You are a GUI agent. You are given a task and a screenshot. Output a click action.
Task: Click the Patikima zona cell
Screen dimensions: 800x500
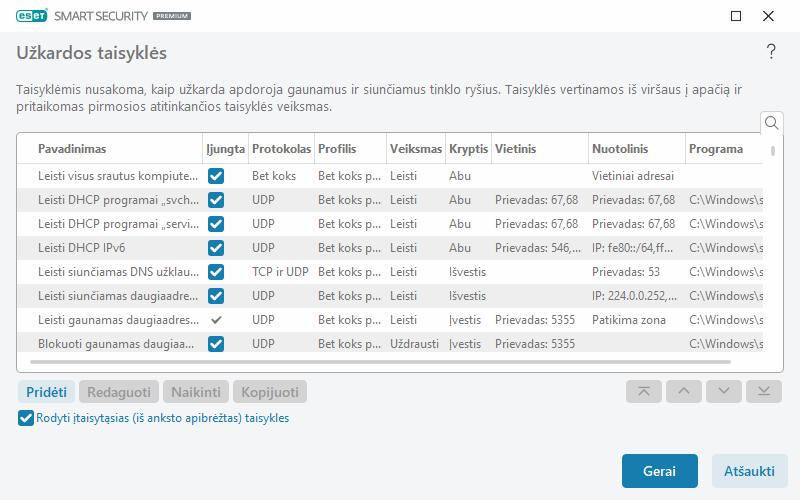click(629, 320)
